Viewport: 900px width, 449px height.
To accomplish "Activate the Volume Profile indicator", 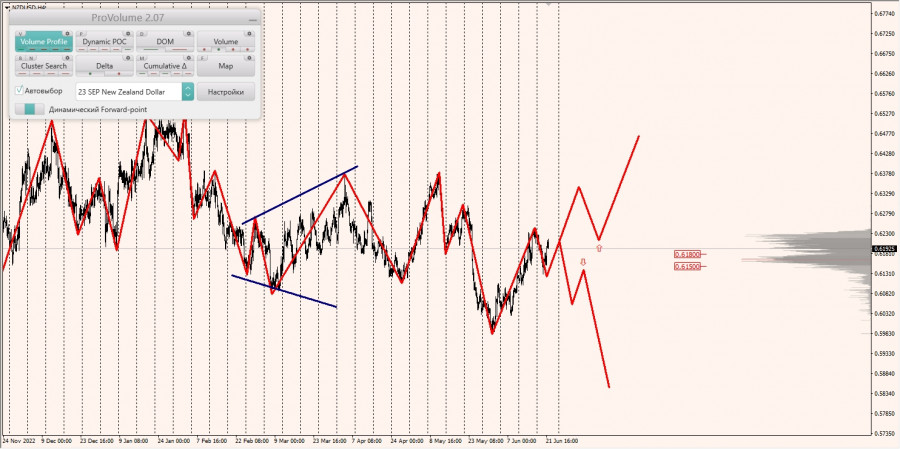I will click(x=44, y=41).
